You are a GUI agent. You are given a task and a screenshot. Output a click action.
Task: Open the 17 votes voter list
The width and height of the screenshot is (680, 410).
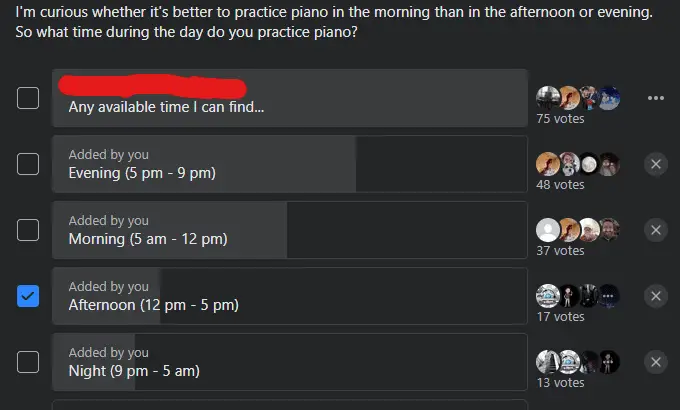560,317
